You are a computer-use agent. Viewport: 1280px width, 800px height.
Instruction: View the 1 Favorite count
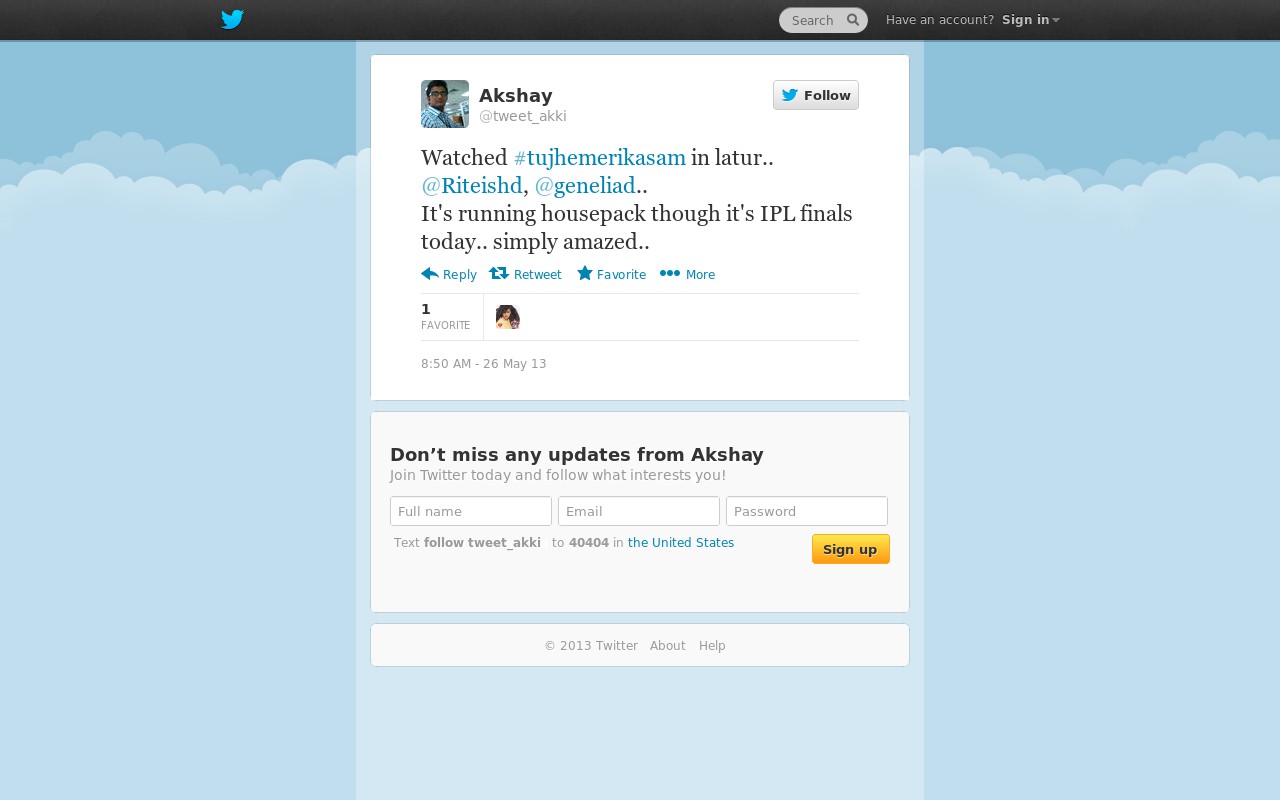tap(446, 317)
